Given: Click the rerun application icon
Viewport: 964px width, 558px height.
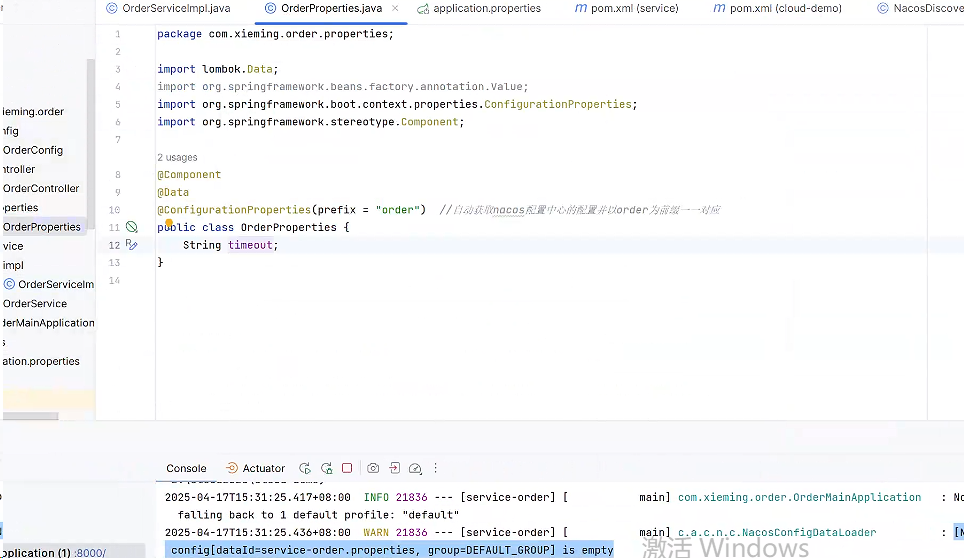Looking at the screenshot, I should (x=305, y=468).
